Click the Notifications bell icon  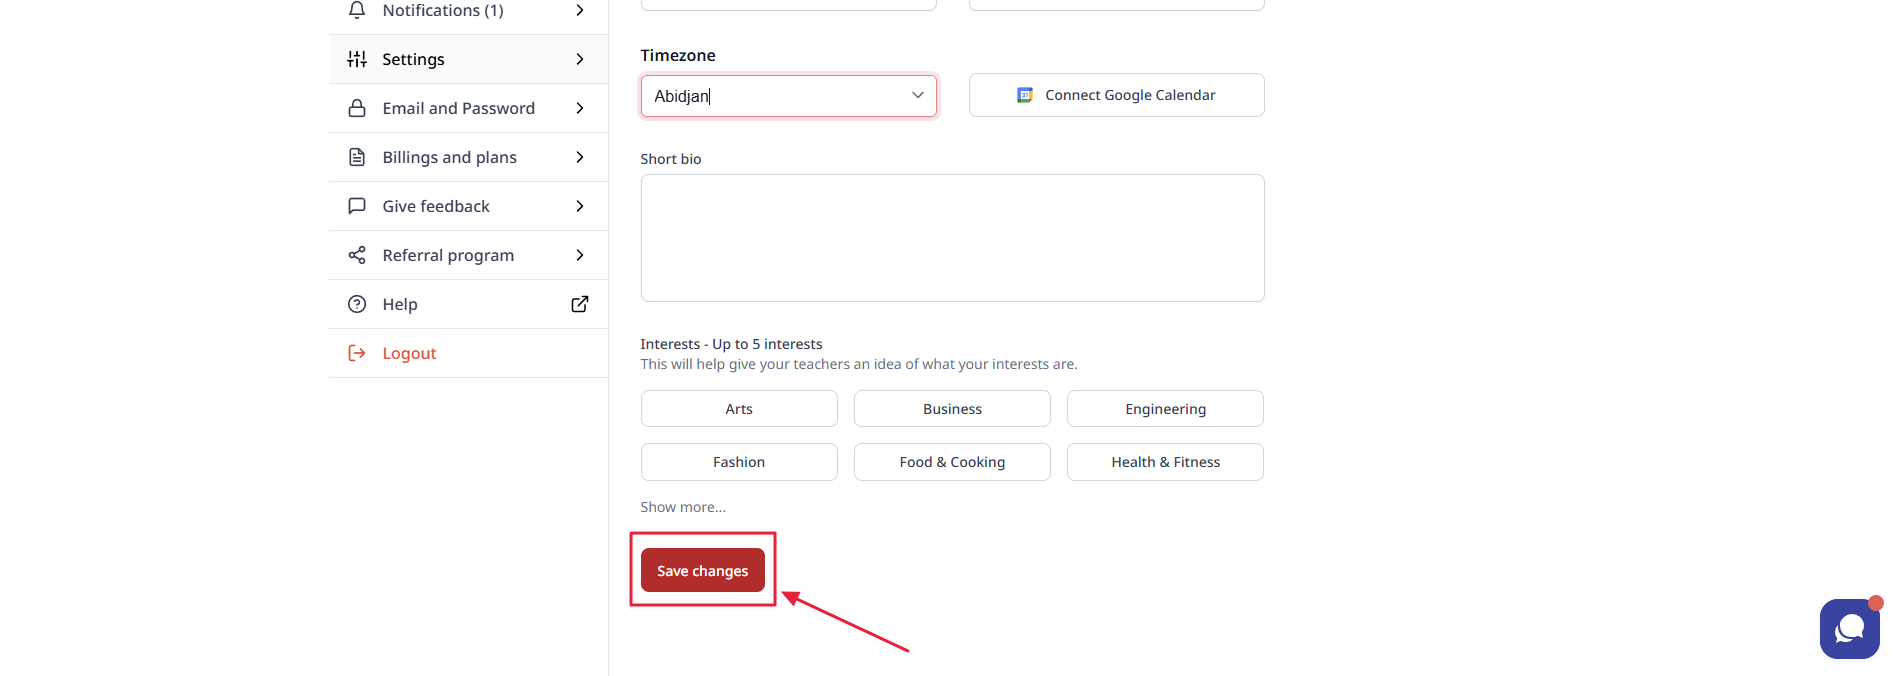tap(357, 10)
